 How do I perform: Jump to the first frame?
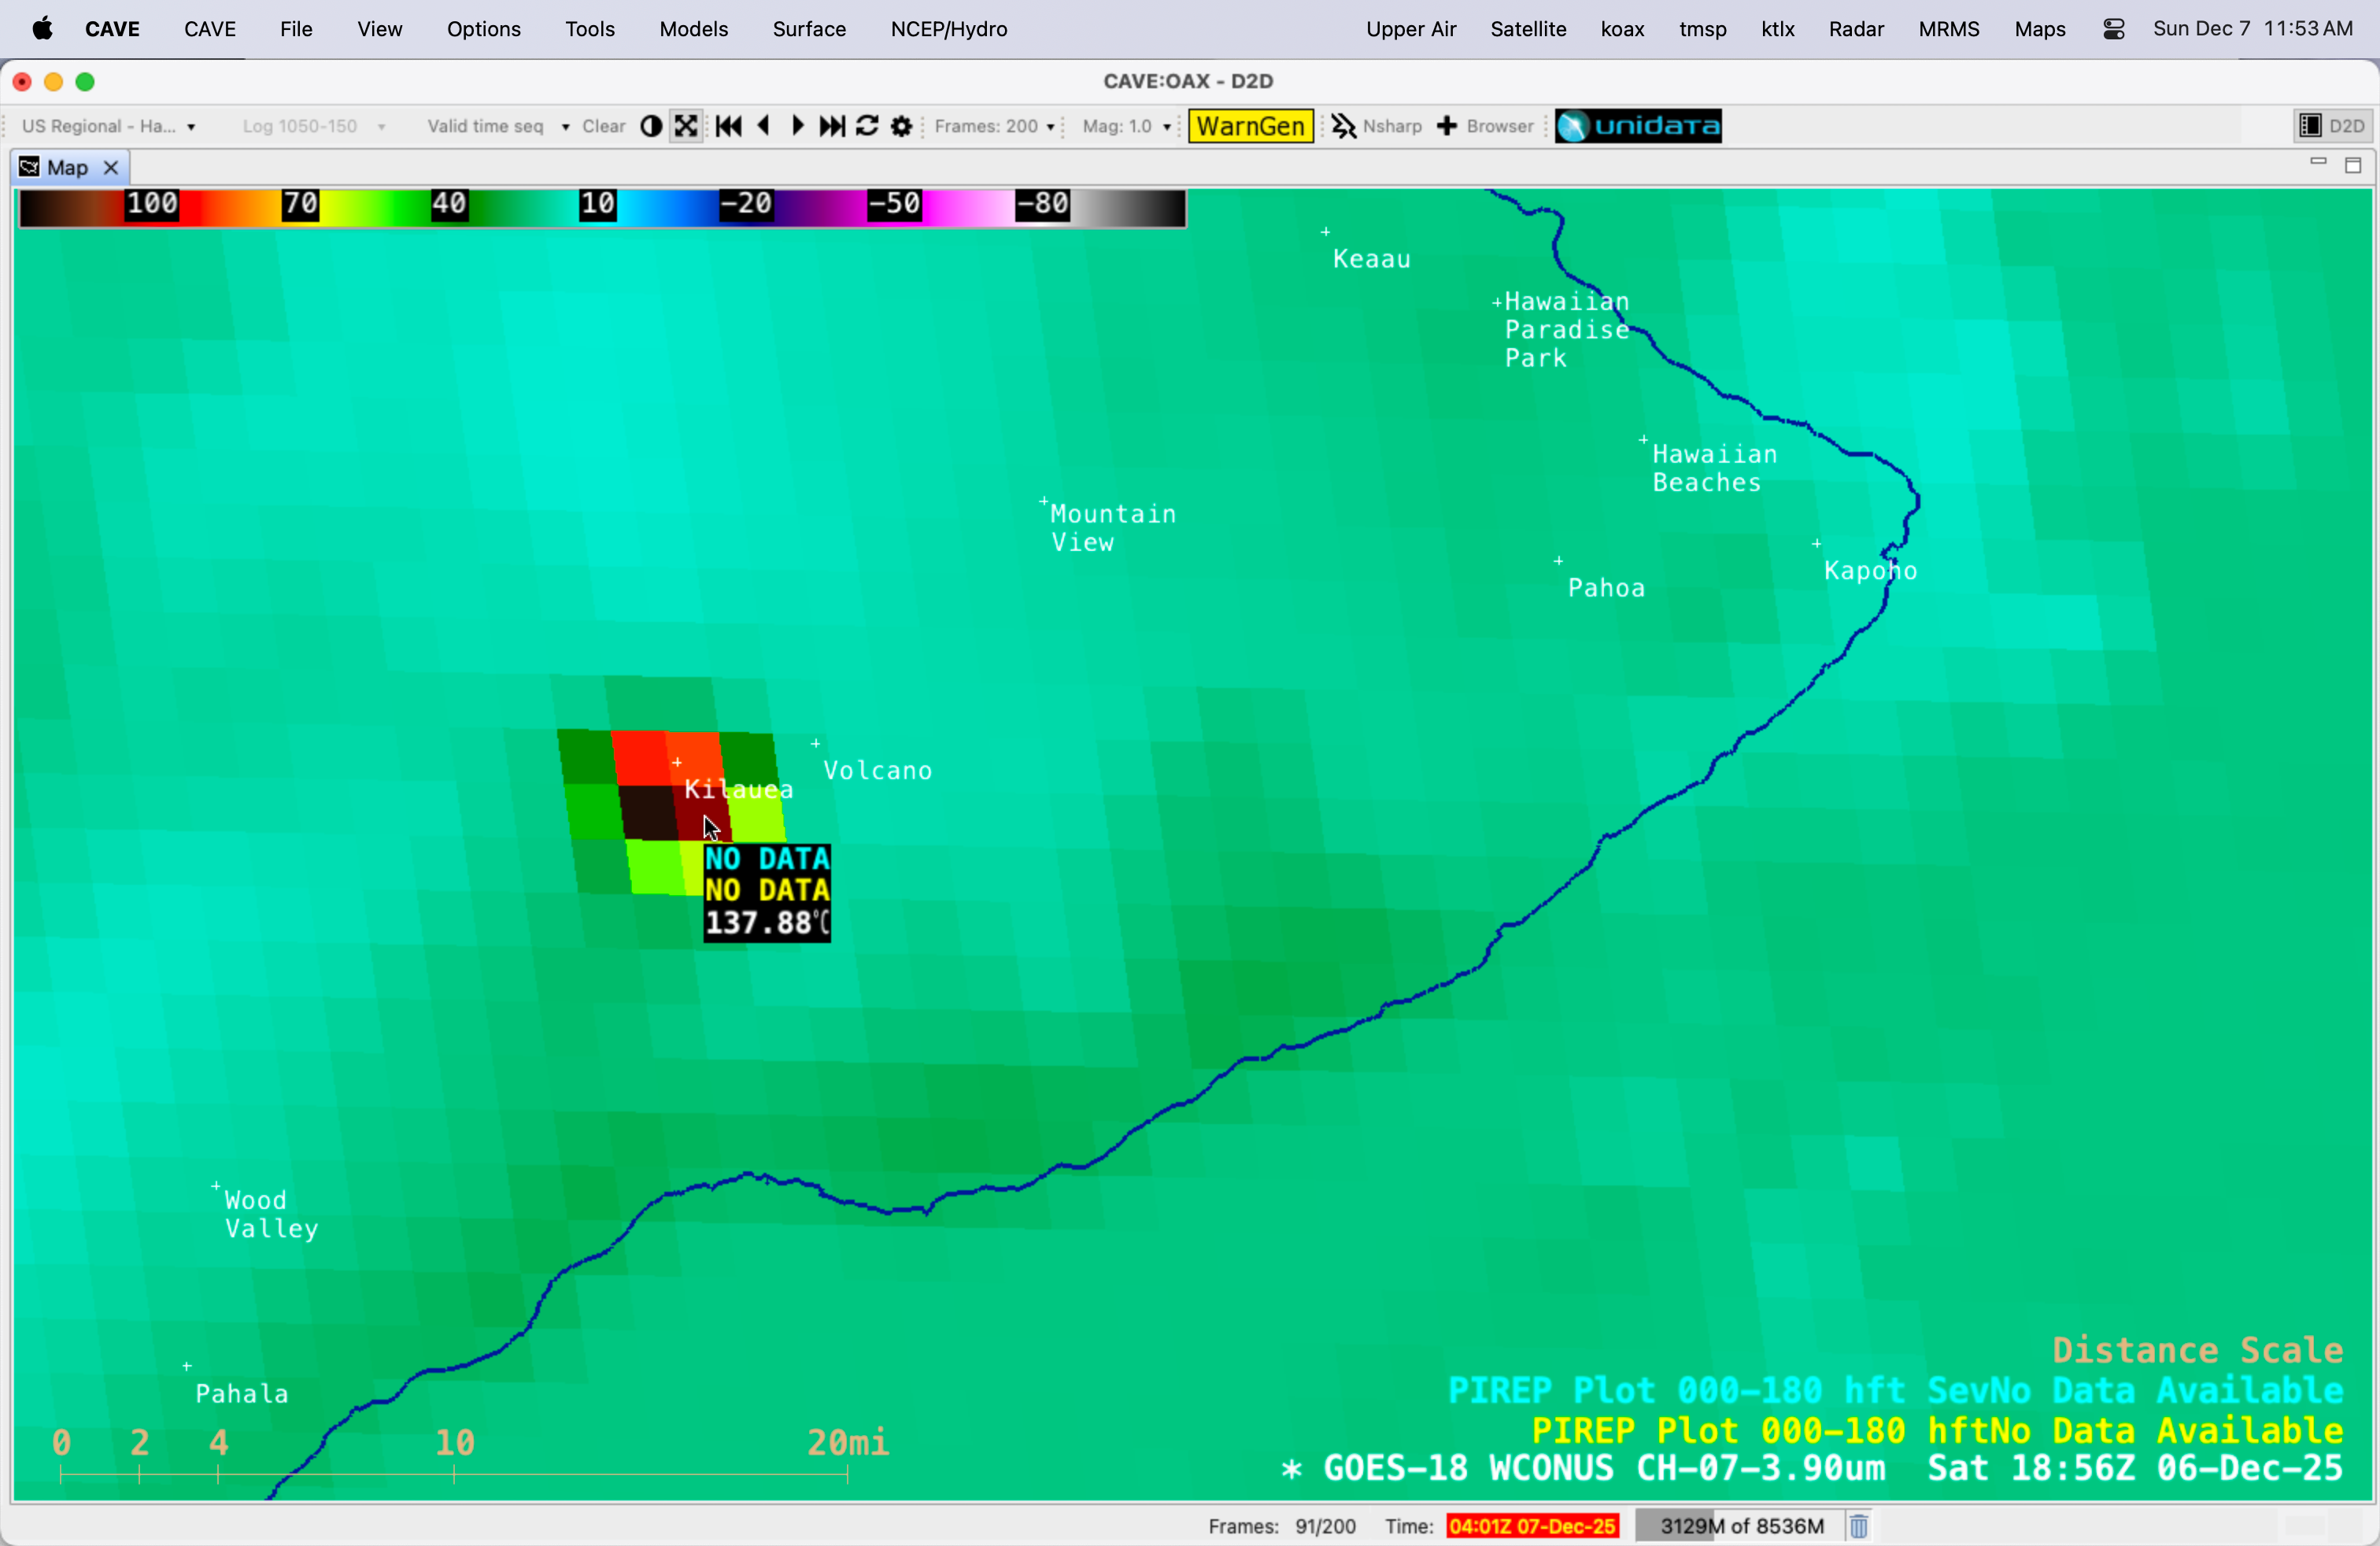728,126
